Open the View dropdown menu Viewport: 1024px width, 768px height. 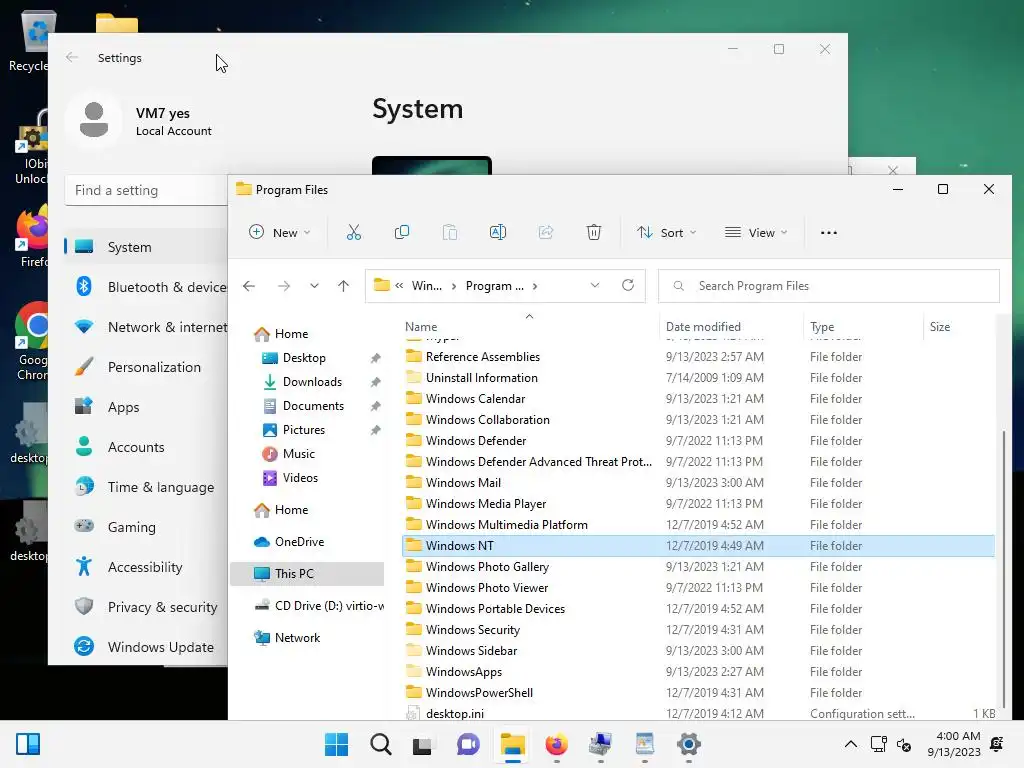(x=756, y=232)
